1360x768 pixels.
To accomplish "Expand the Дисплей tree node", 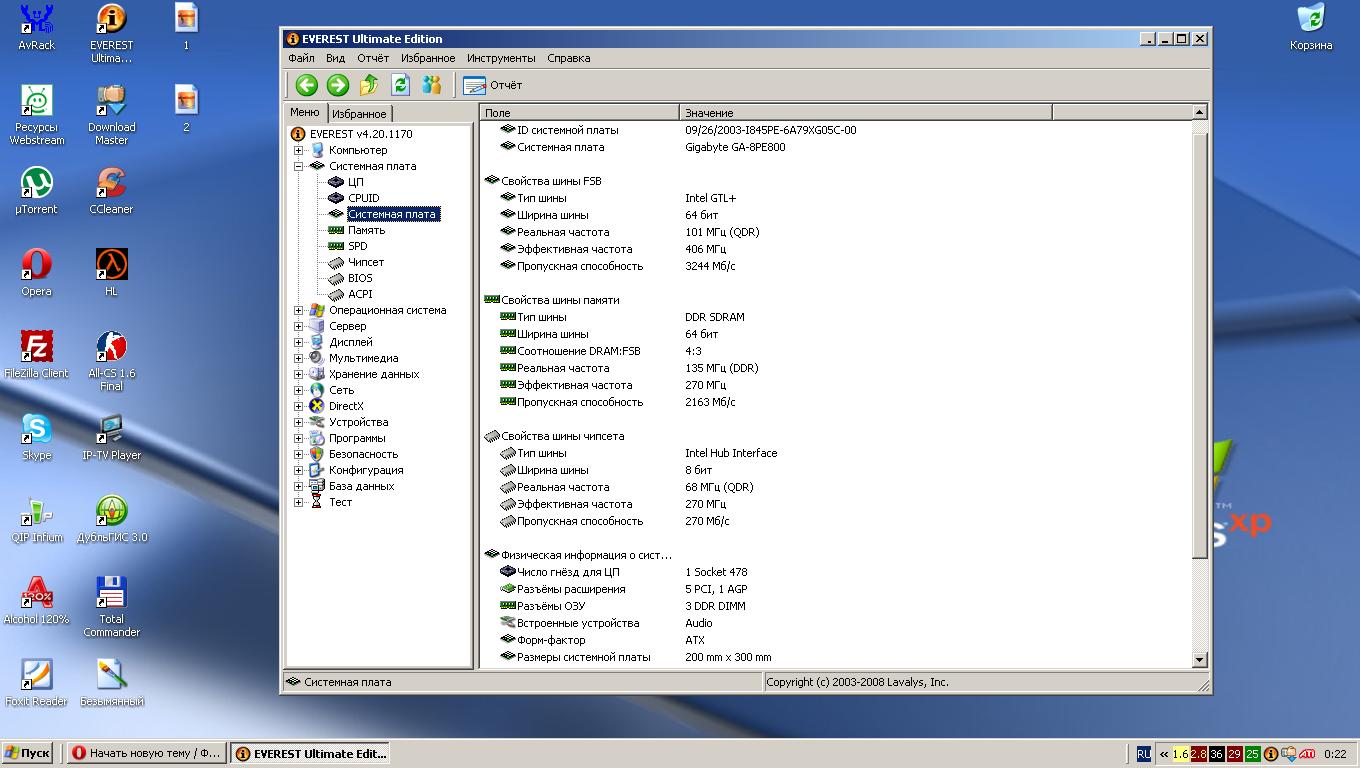I will click(298, 342).
